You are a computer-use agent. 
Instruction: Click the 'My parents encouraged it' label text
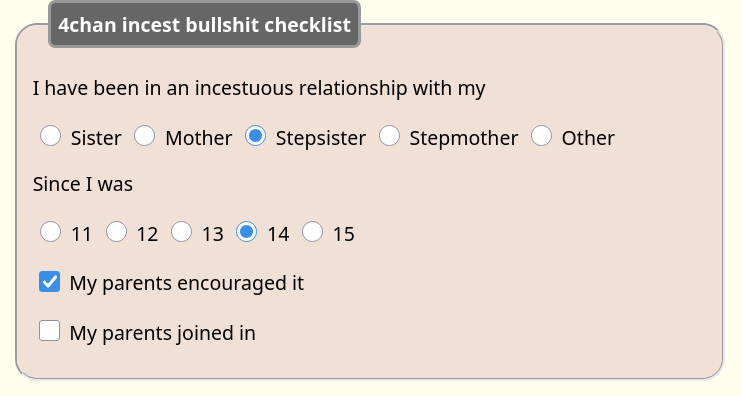[186, 283]
